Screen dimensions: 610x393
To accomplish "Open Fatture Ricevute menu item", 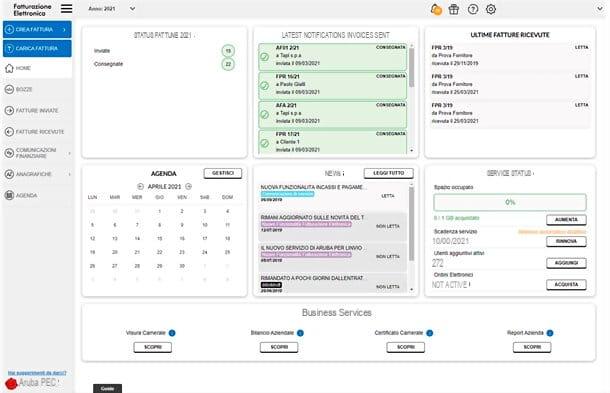I will [x=37, y=132].
